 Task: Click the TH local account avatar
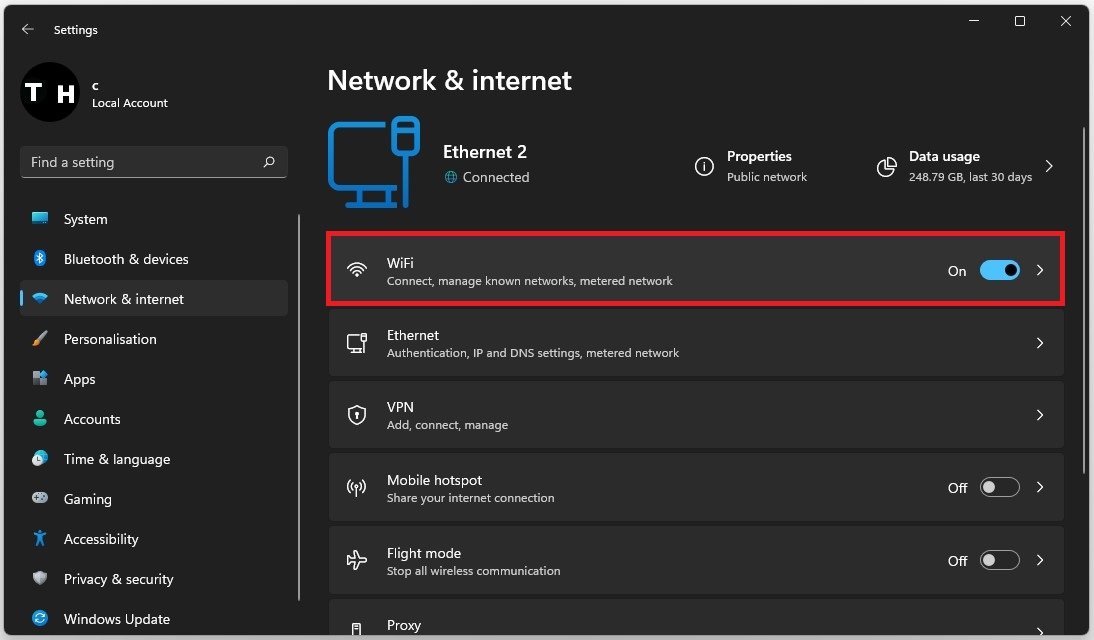tap(50, 93)
